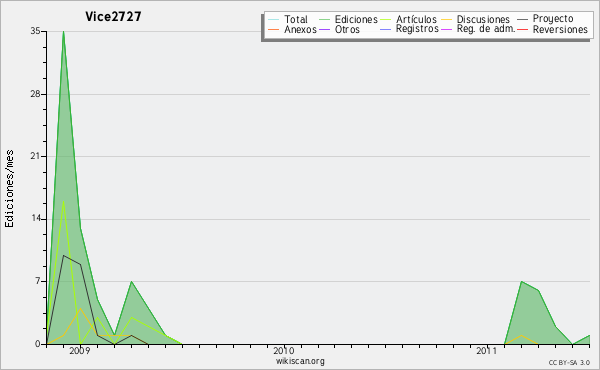
Task: Click the 21 y-axis value
Action: [35, 156]
